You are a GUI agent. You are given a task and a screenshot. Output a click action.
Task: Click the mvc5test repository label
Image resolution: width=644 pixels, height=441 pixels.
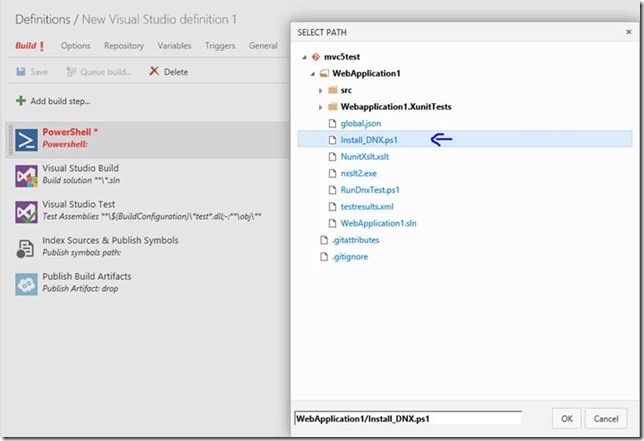coord(342,57)
